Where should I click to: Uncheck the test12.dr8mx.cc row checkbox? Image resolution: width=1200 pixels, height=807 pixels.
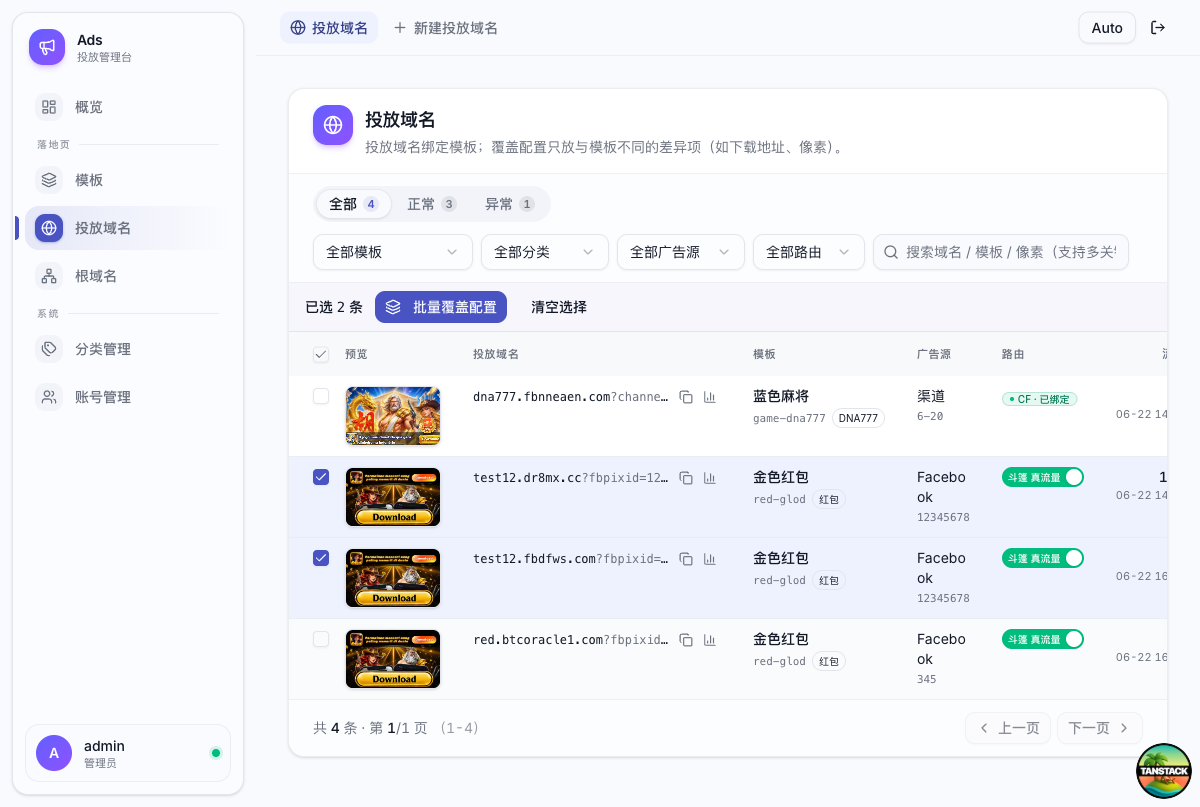[x=321, y=477]
